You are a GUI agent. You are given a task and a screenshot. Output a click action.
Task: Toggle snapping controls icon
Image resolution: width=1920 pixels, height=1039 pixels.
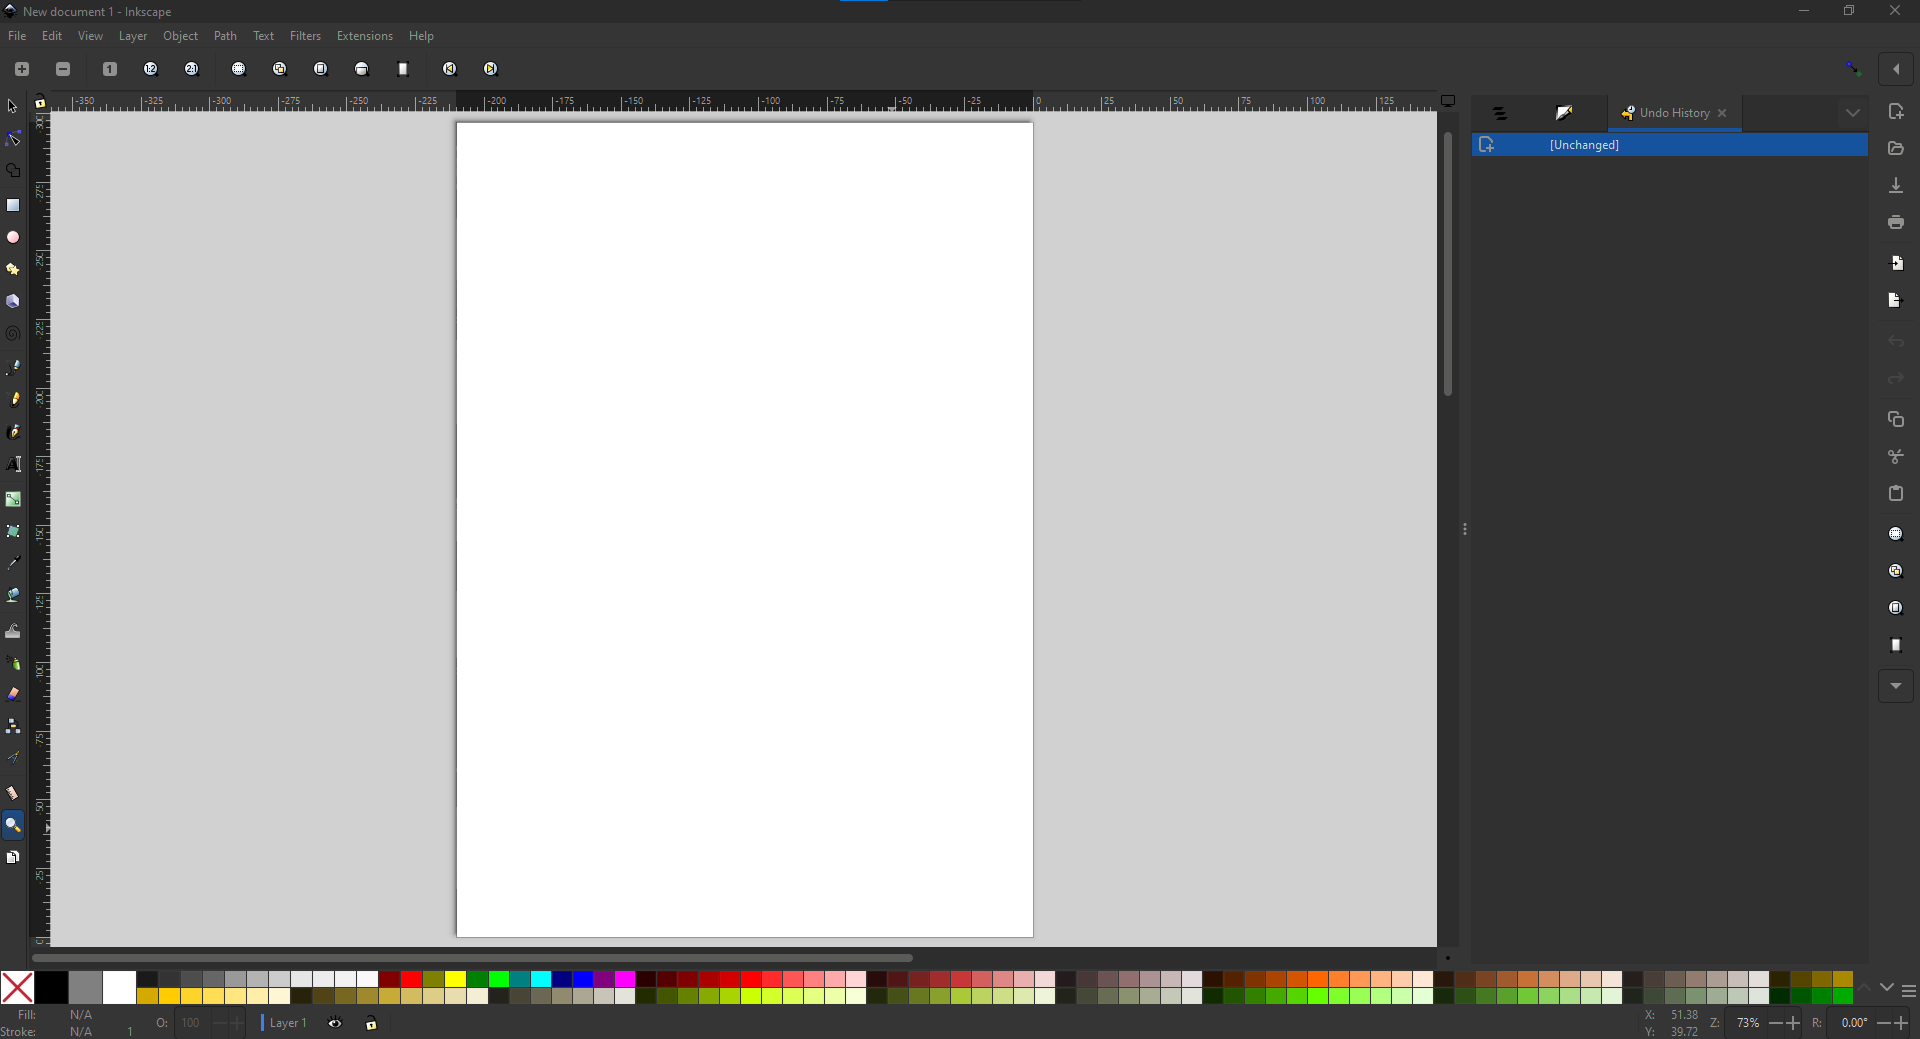[x=1853, y=69]
